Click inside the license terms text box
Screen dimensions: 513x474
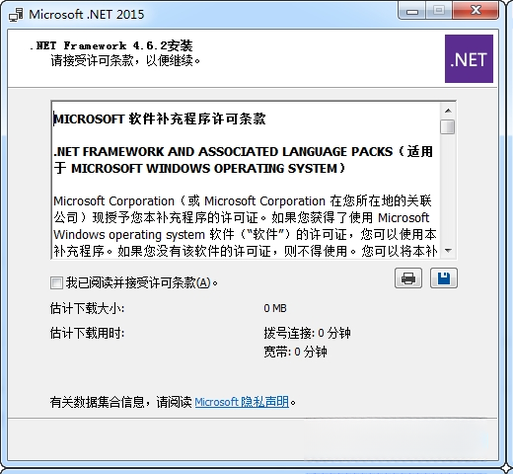[246, 180]
